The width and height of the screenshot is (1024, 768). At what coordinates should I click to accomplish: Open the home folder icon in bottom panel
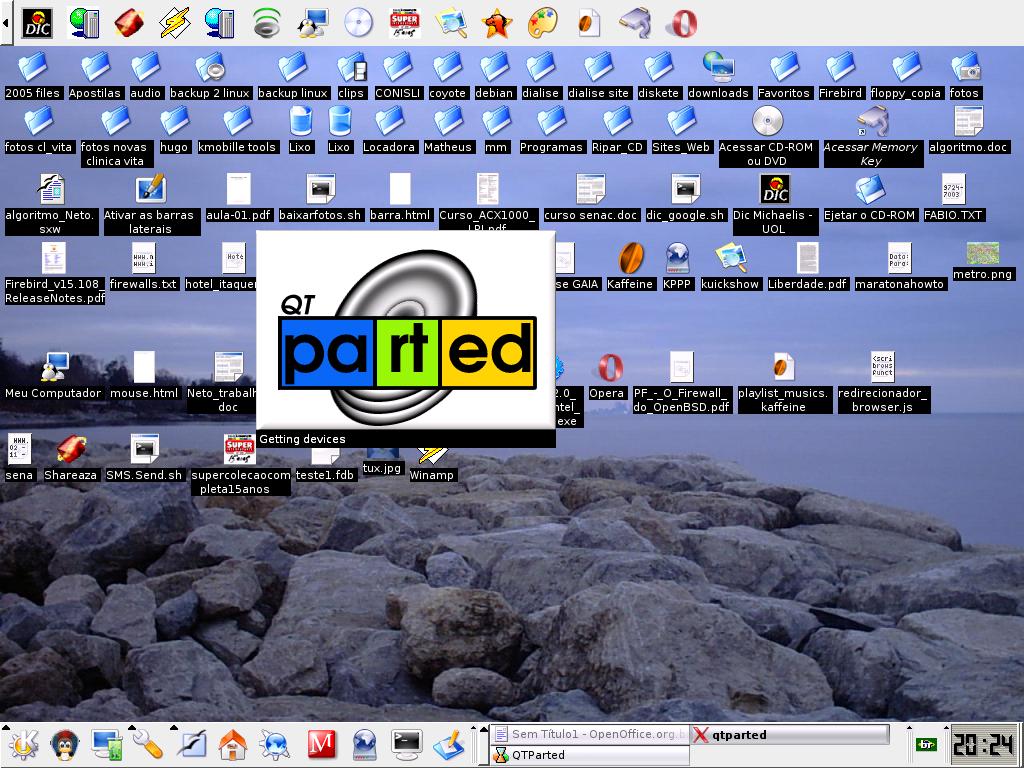click(x=232, y=745)
